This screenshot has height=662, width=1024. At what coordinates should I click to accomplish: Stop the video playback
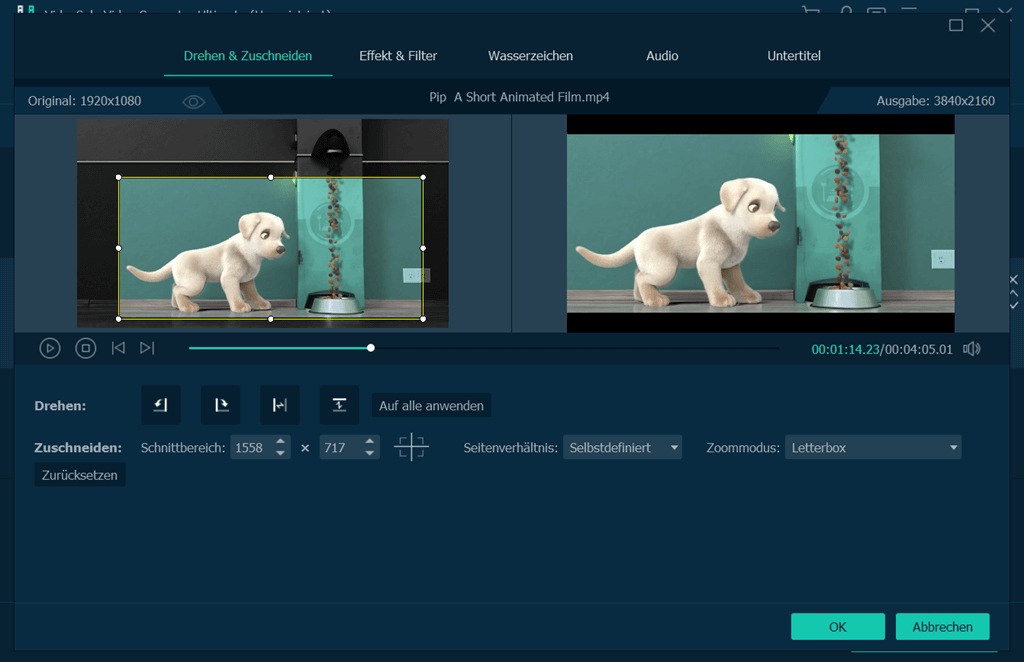(86, 349)
